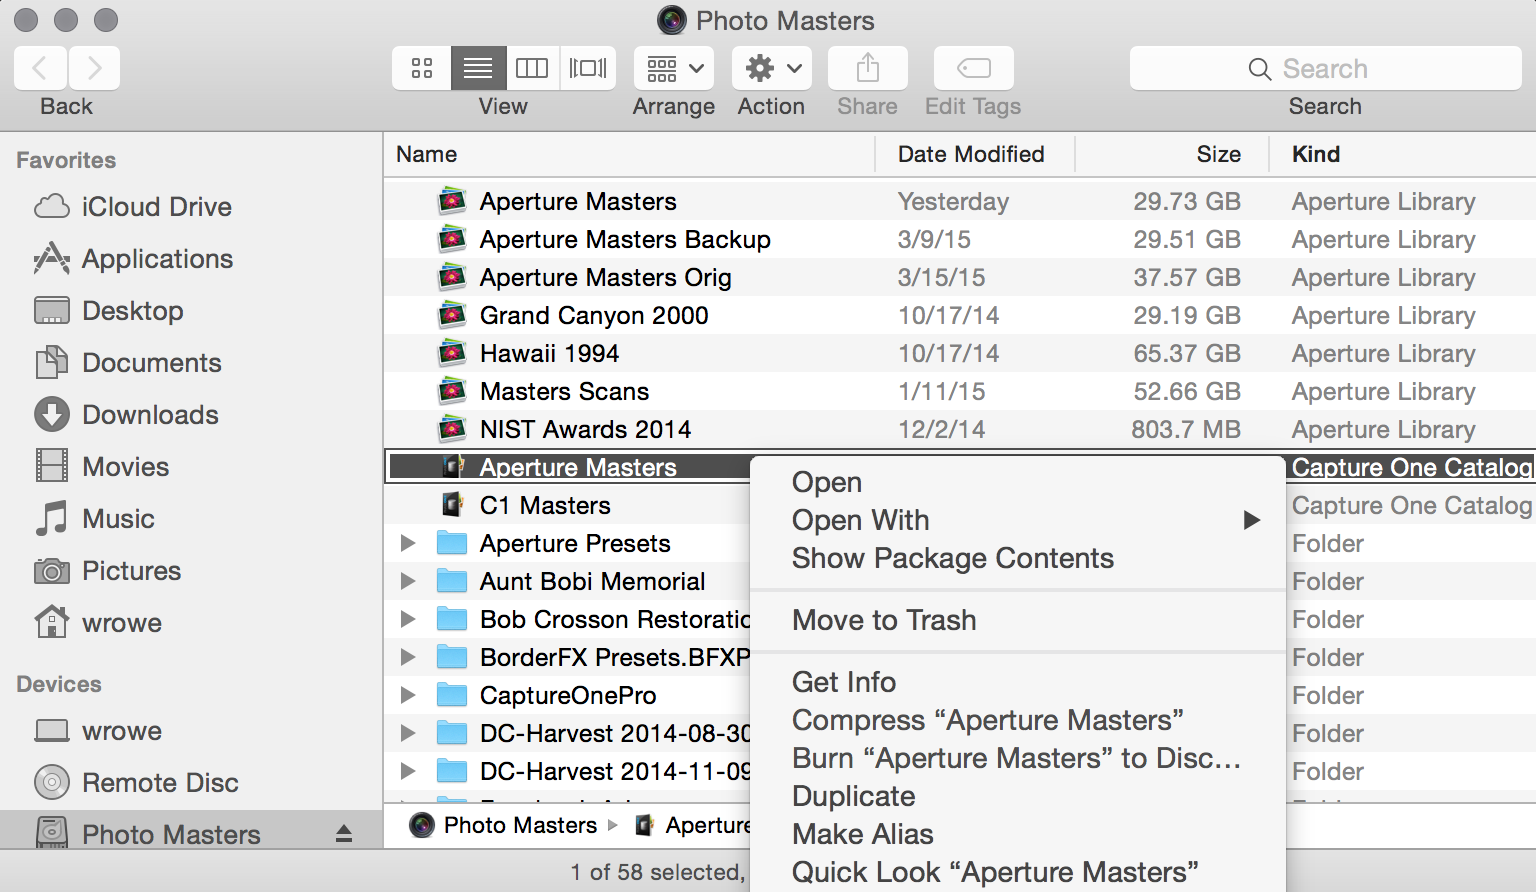
Task: Select the Aperture Masters Backup library
Action: point(960,240)
